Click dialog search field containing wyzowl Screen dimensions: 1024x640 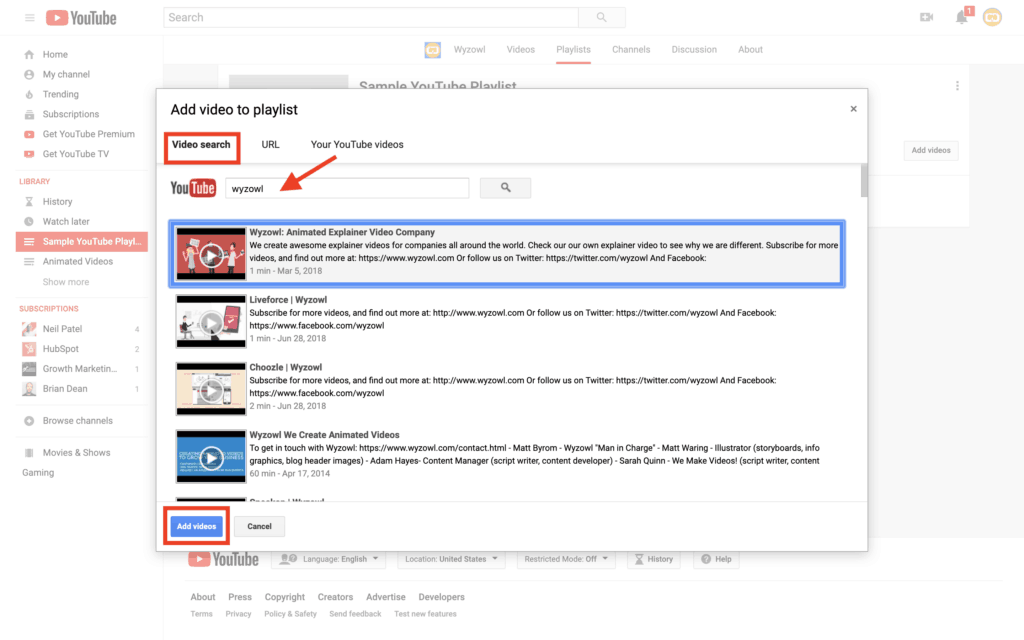pyautogui.click(x=347, y=189)
